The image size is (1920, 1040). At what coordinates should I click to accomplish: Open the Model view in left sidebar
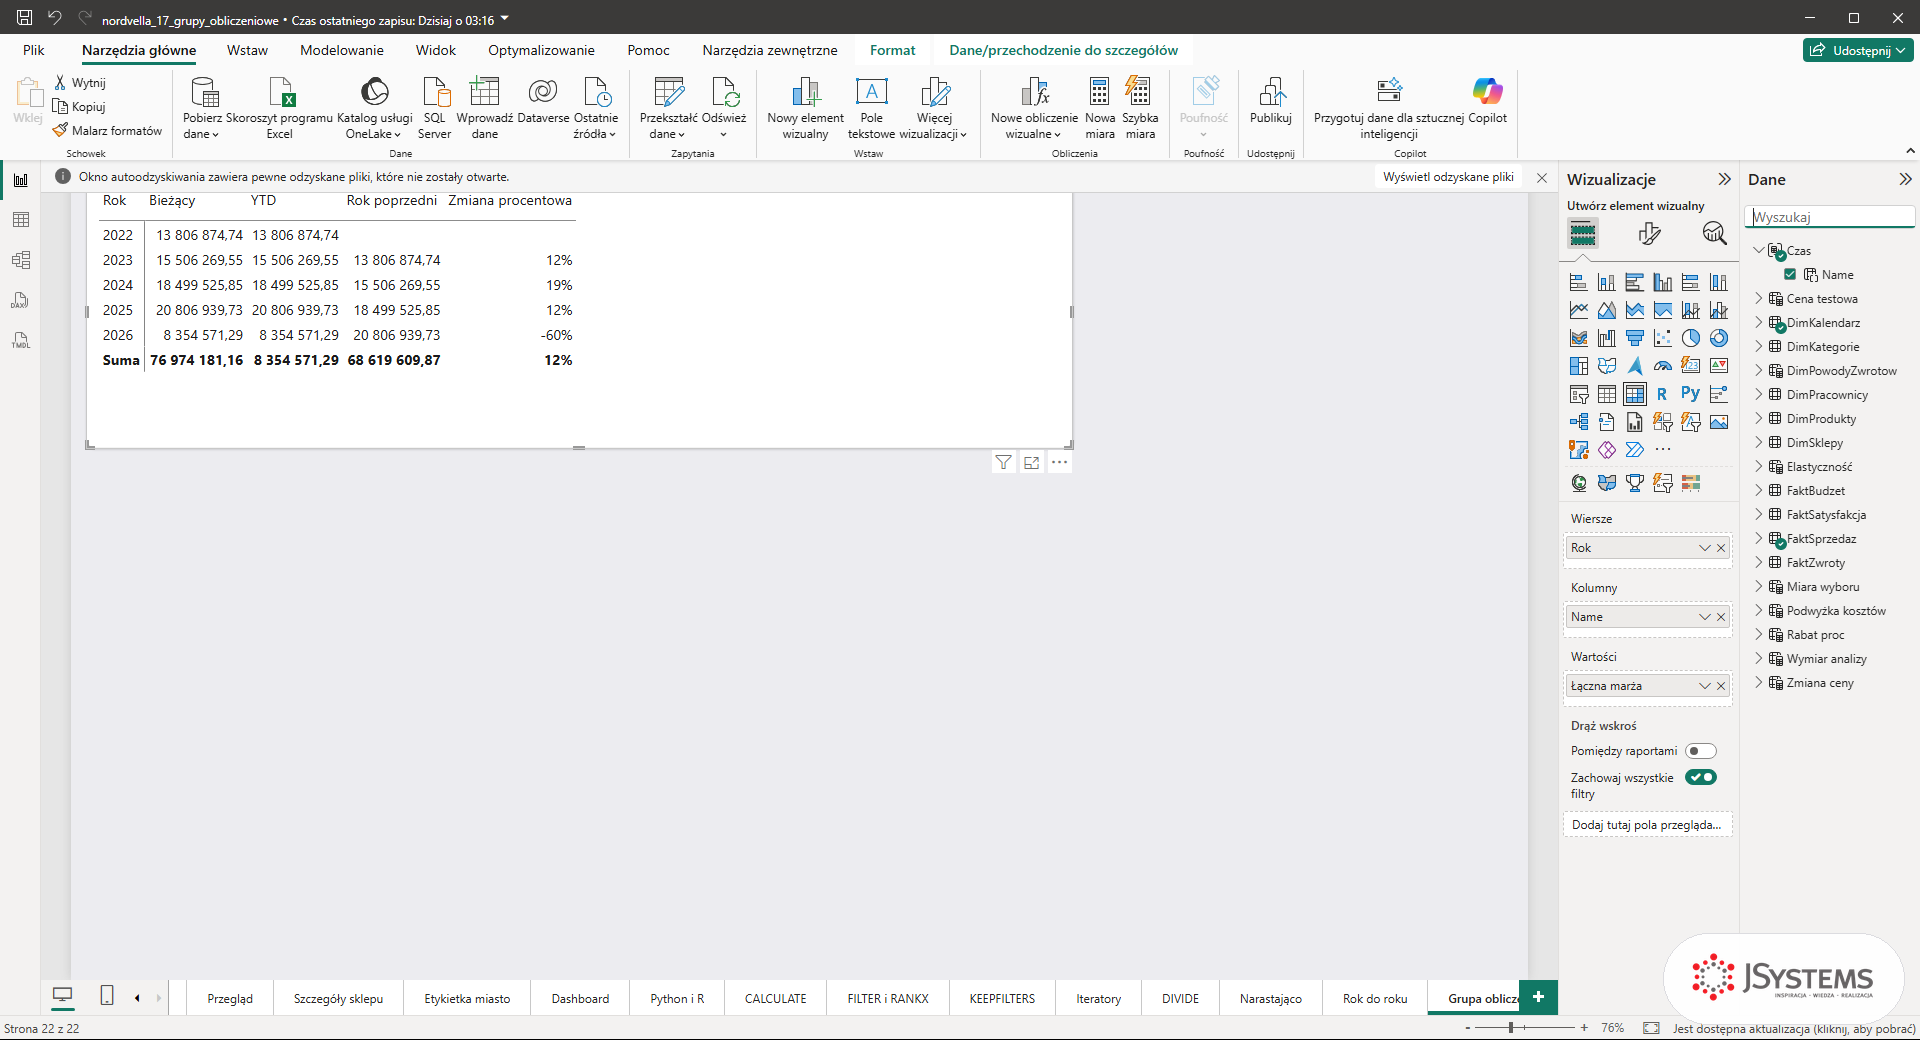pyautogui.click(x=21, y=260)
